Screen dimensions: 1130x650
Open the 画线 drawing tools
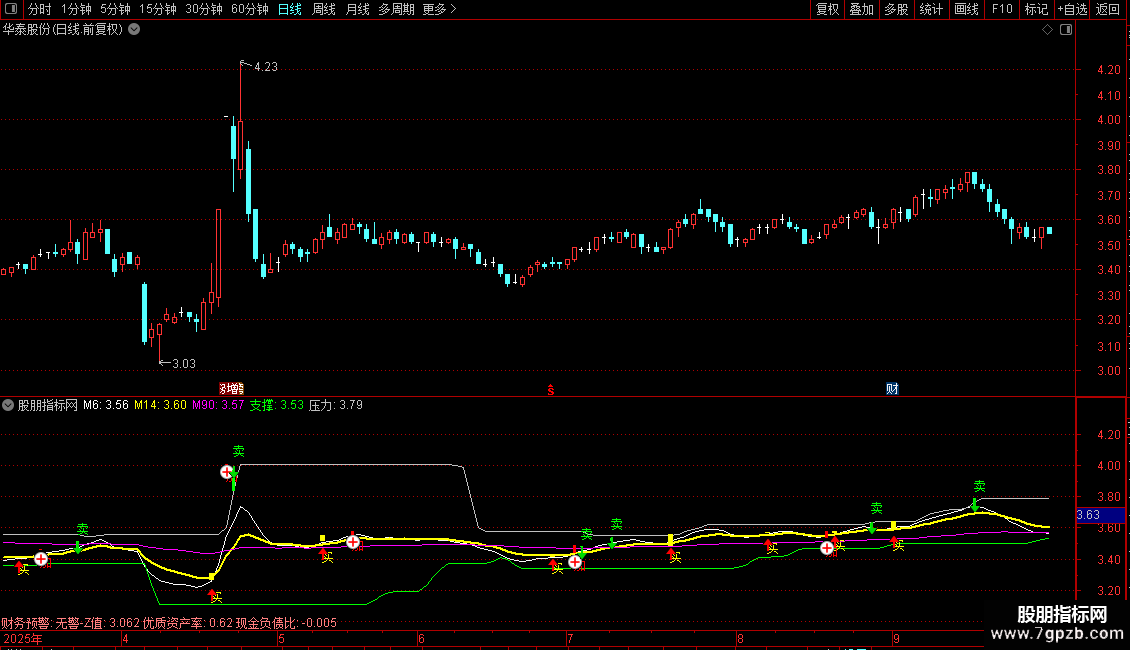click(966, 9)
